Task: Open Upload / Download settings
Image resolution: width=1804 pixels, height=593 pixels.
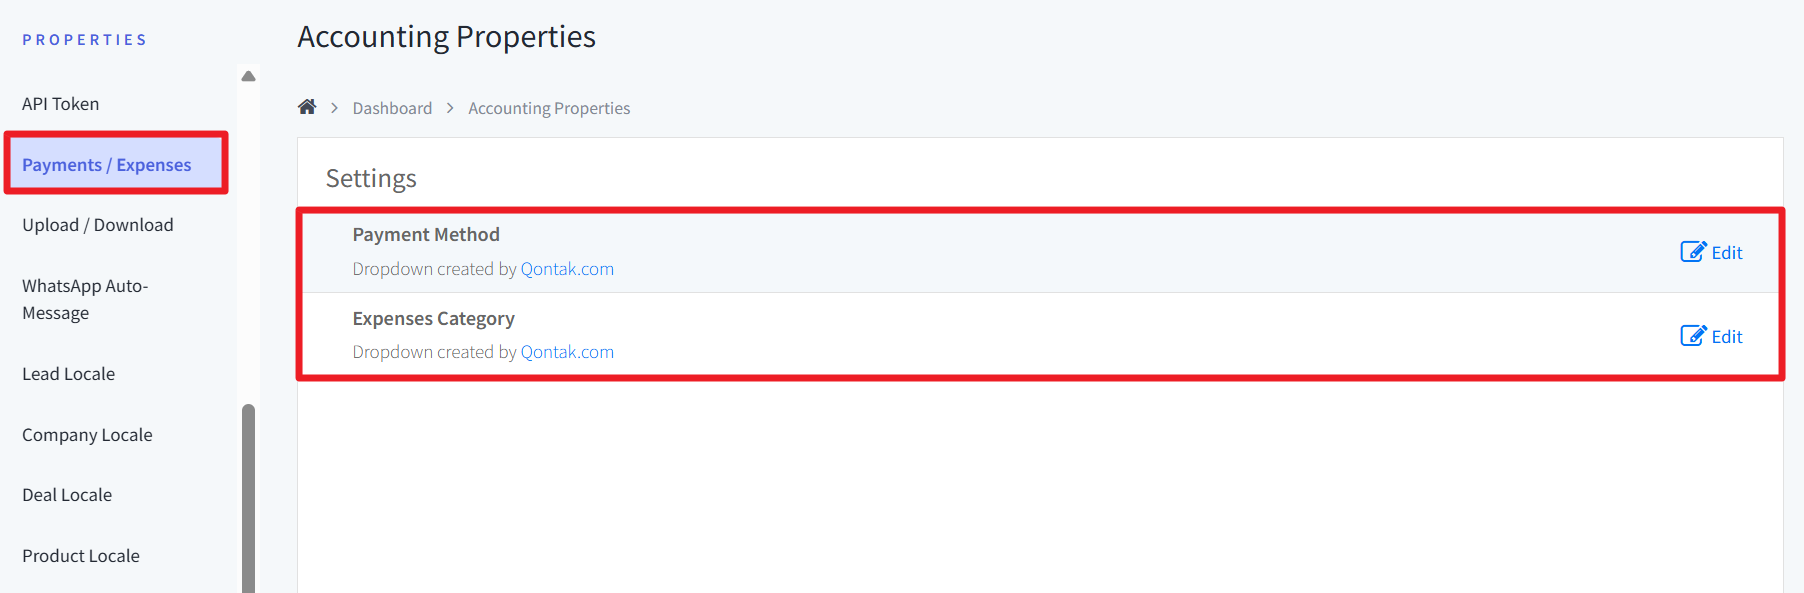Action: point(98,225)
